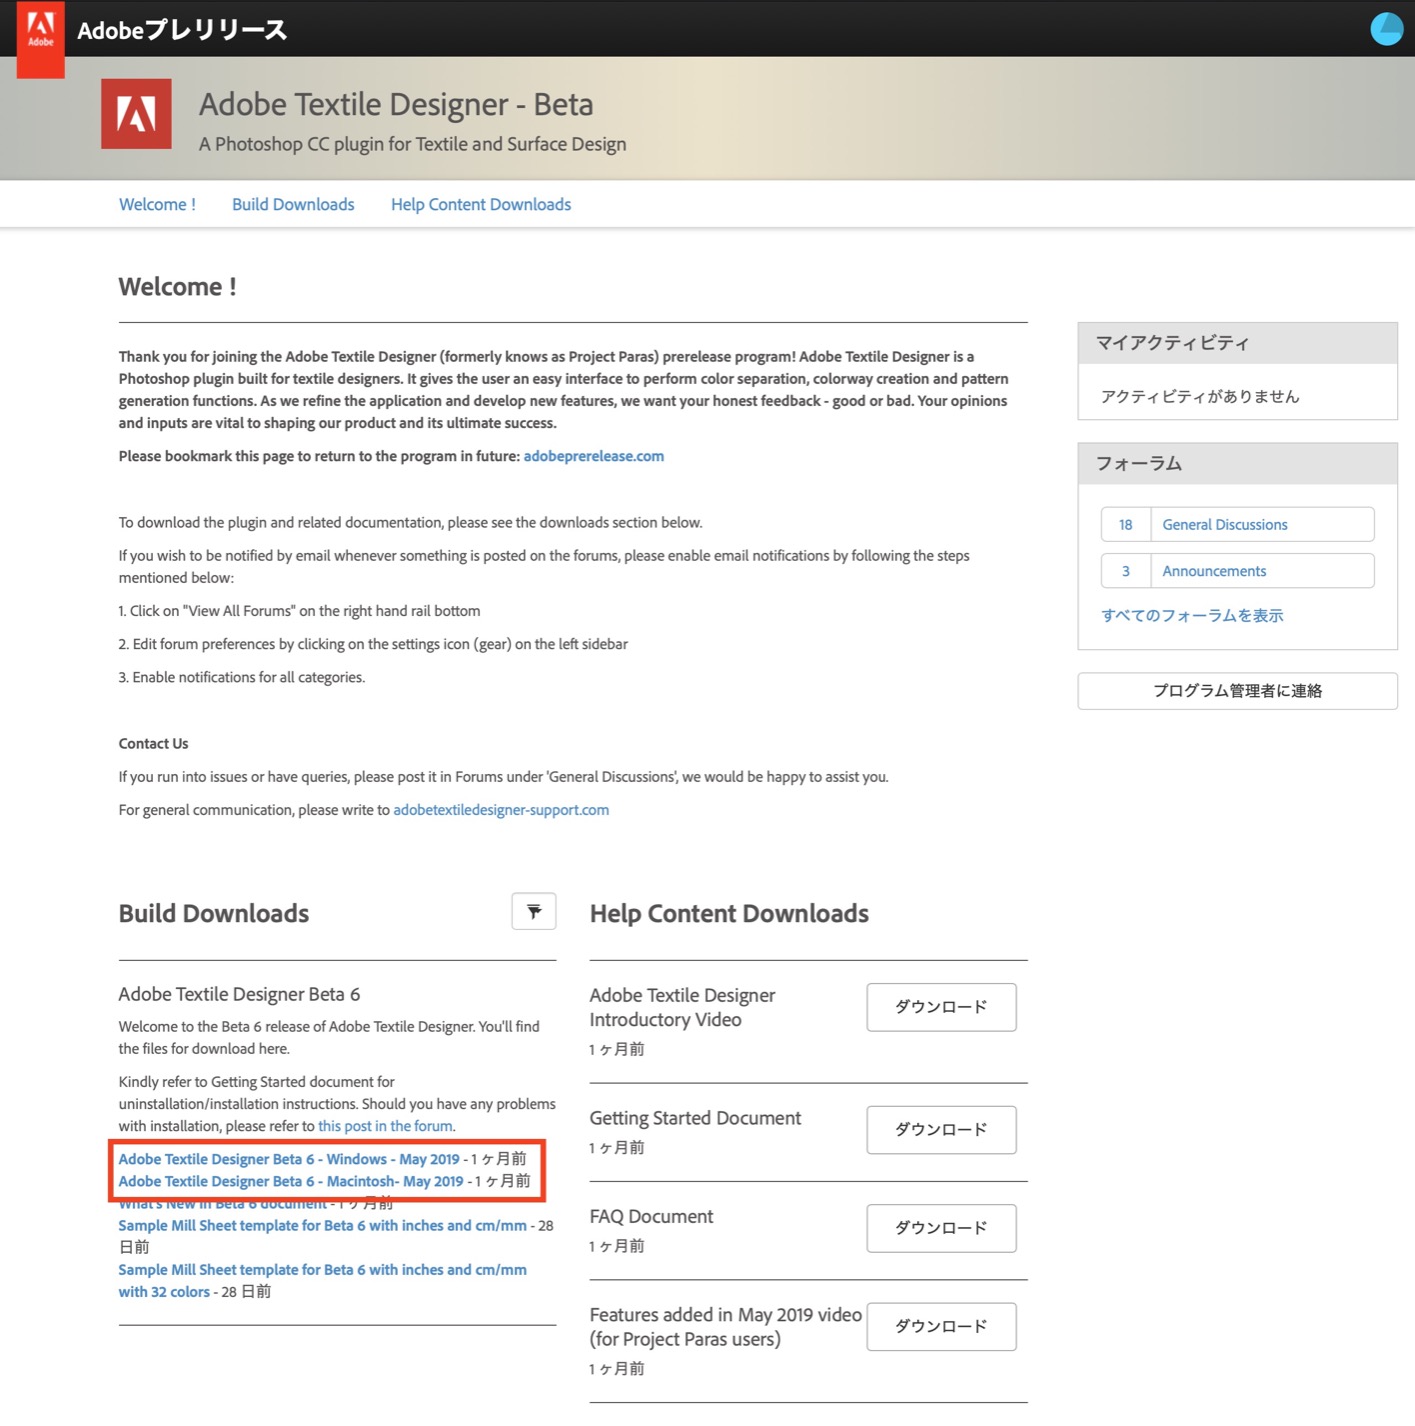The height and width of the screenshot is (1426, 1415).
Task: Download the FAQ Document
Action: [x=941, y=1228]
